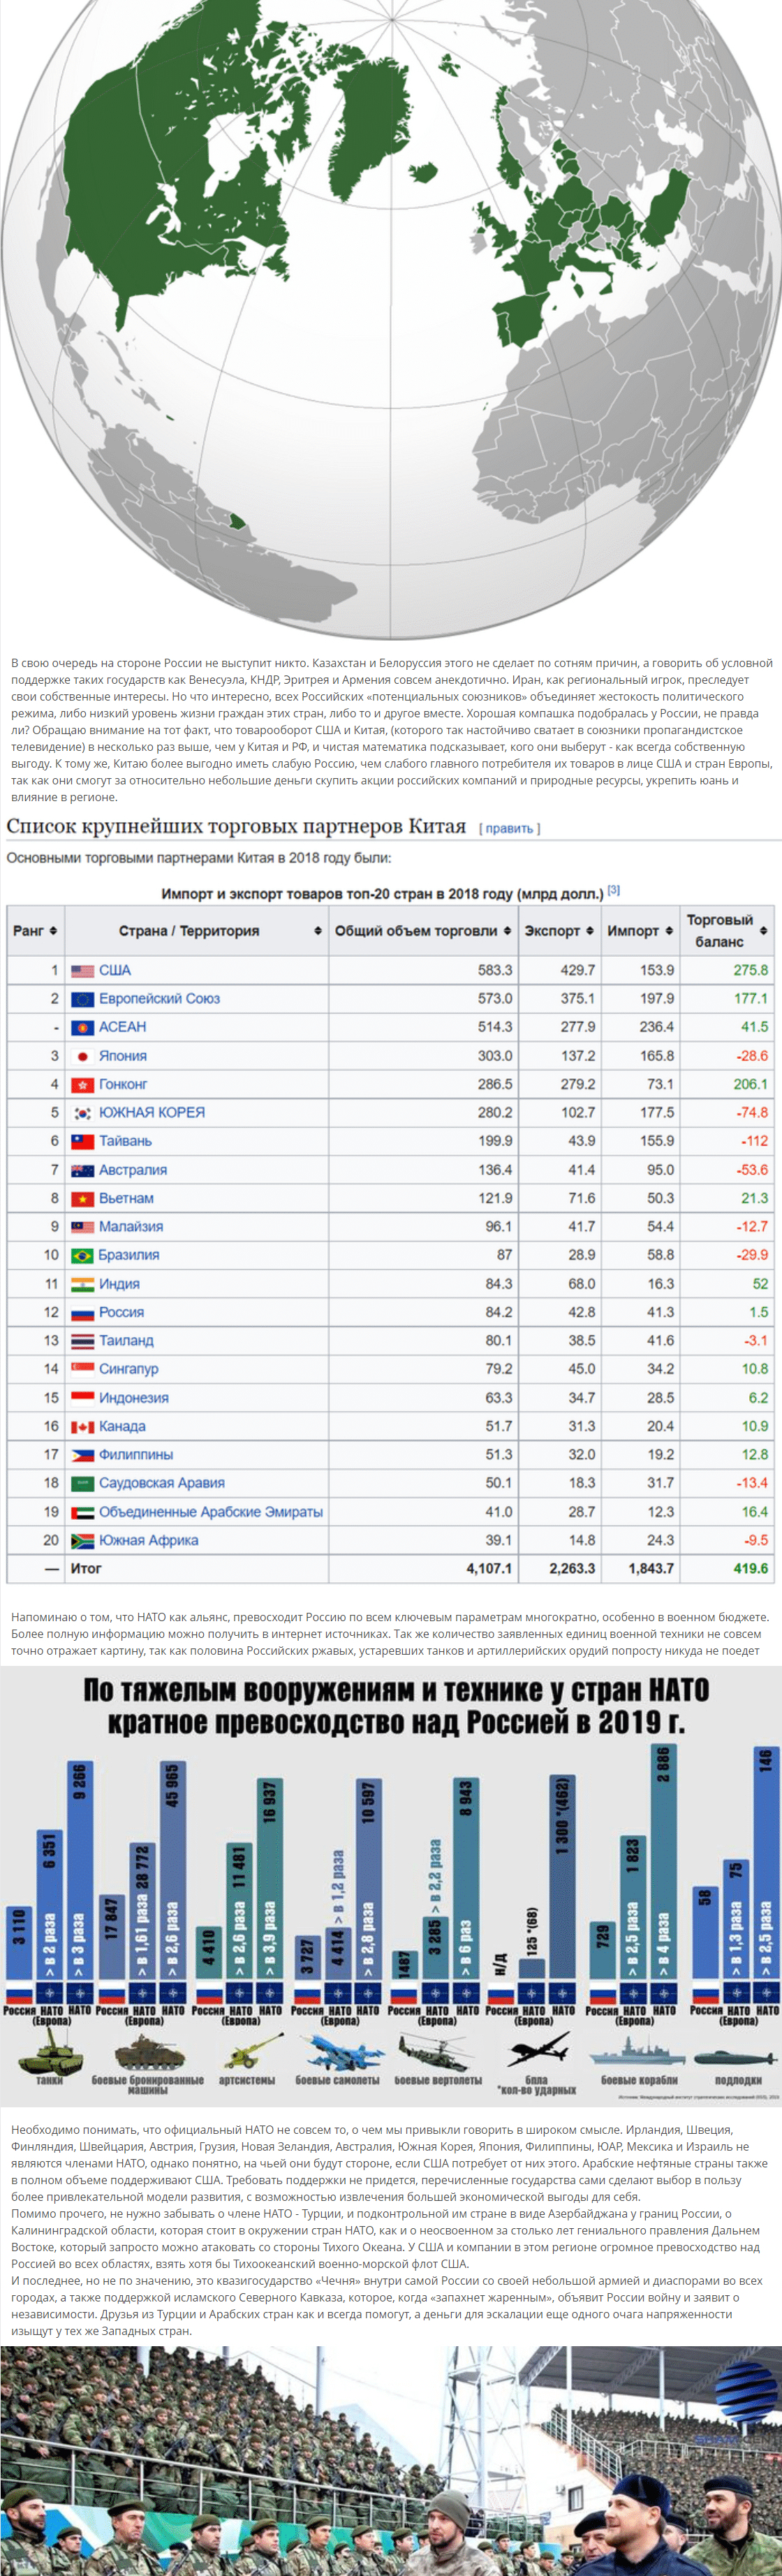Click the Гонконг flag icon
782x2576 pixels.
[x=82, y=1084]
